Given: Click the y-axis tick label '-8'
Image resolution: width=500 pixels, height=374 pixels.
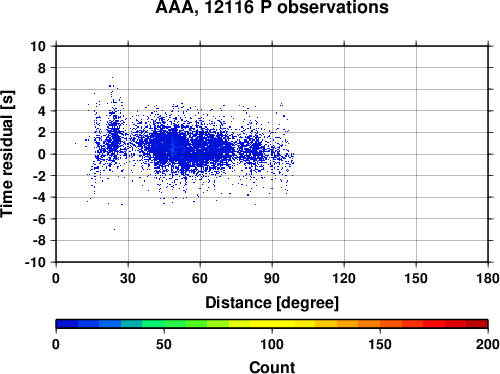Looking at the screenshot, I should 39,241.
